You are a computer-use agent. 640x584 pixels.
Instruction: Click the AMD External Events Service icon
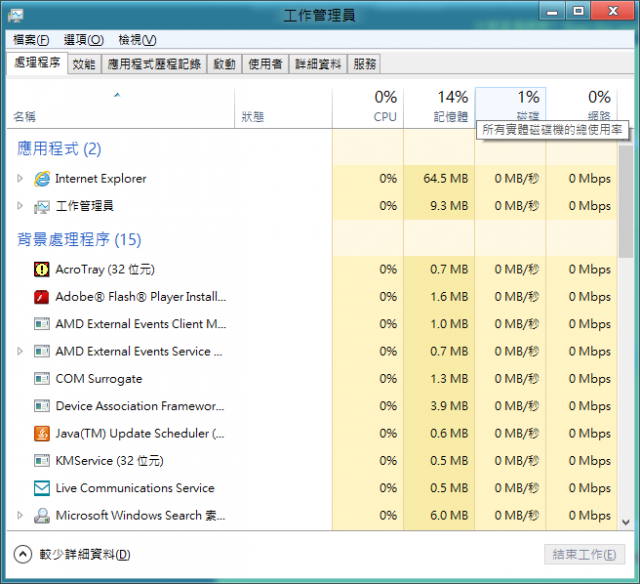[42, 351]
